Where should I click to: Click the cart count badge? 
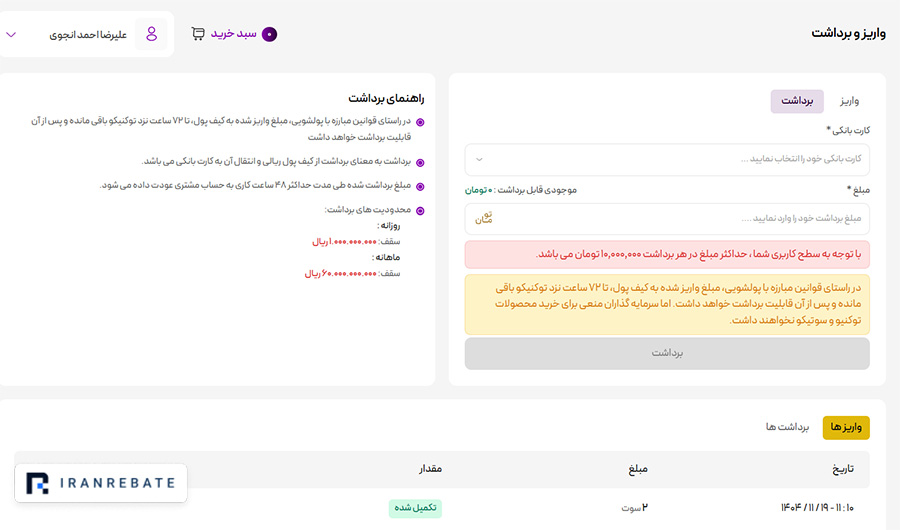(x=269, y=34)
